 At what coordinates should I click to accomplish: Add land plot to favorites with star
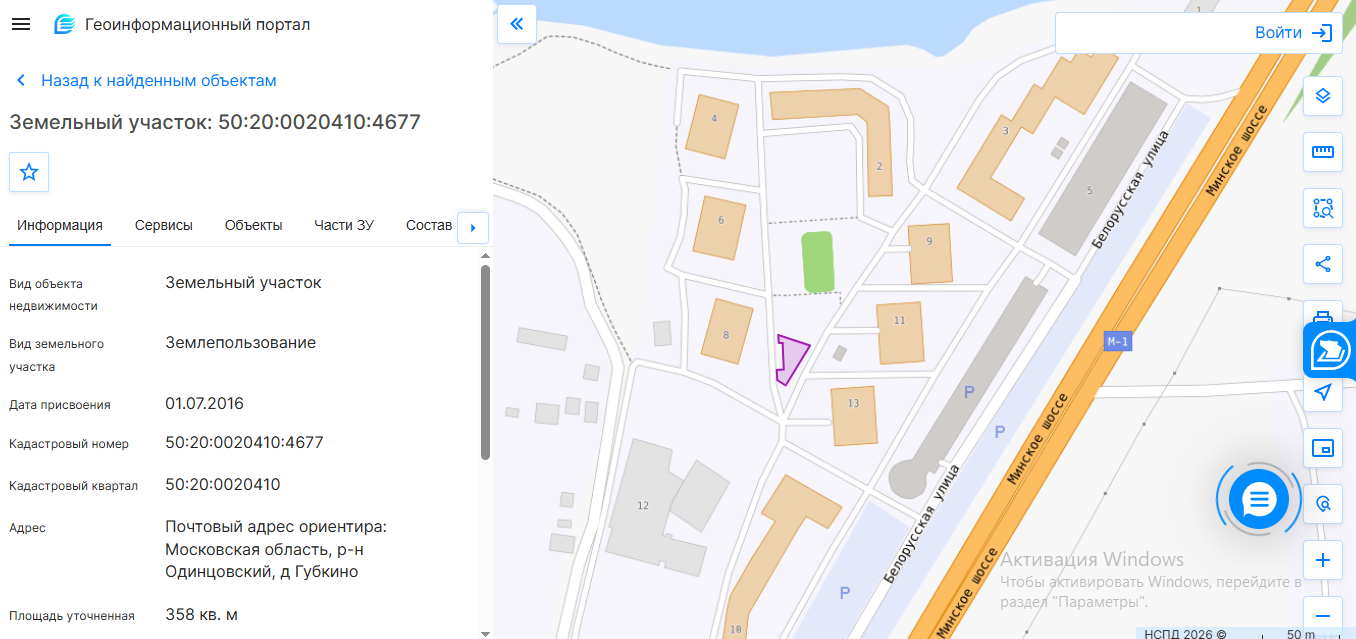(29, 172)
